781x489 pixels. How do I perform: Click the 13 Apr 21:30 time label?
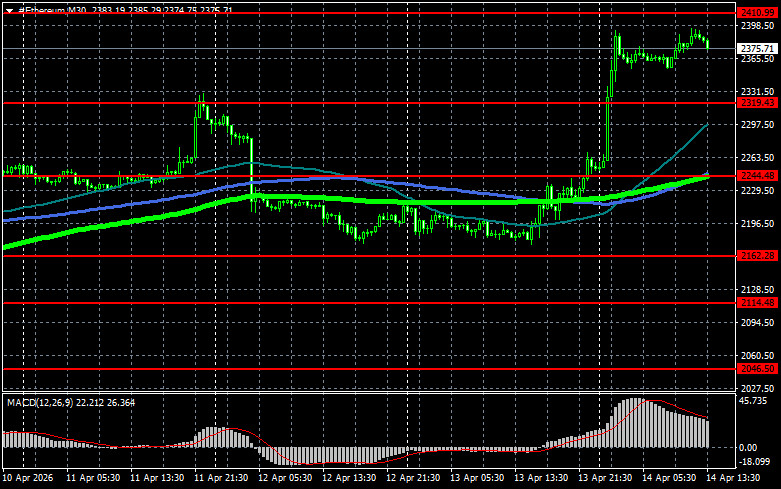(605, 478)
